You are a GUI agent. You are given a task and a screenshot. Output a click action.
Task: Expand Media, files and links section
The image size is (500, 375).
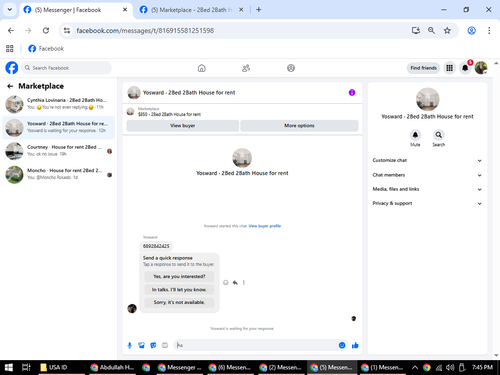point(427,189)
